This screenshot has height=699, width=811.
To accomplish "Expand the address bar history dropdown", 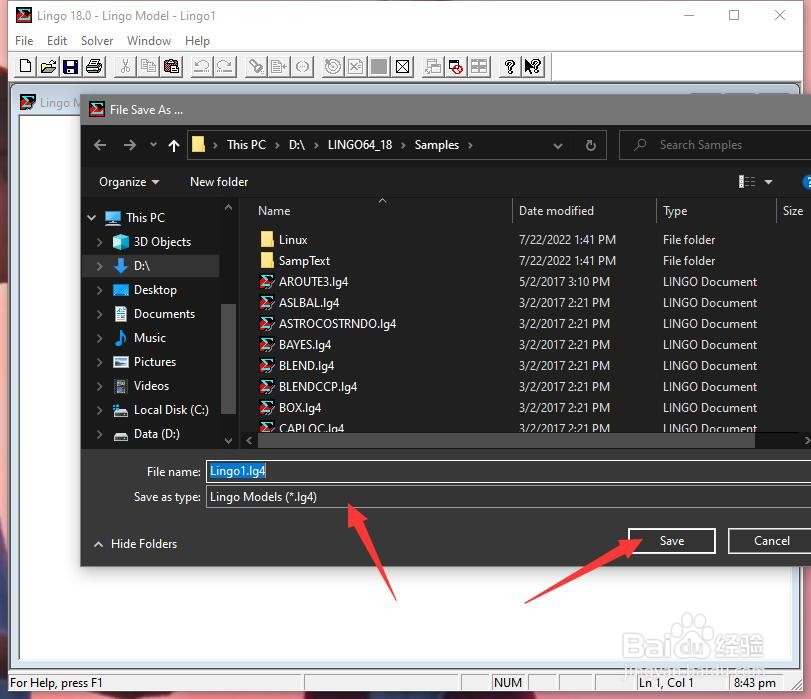I will click(x=558, y=146).
